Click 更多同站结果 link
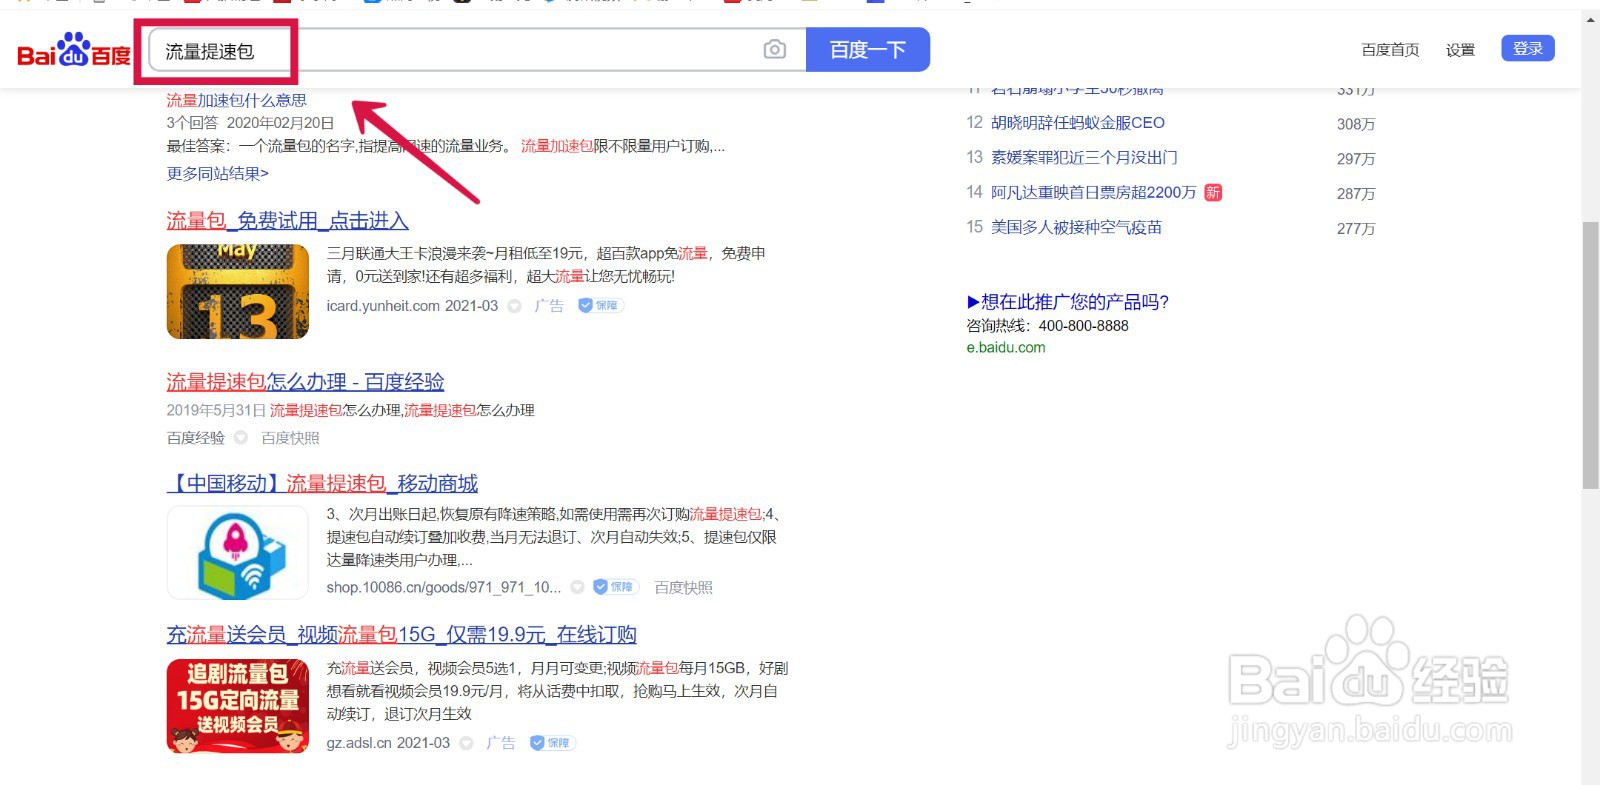The width and height of the screenshot is (1600, 785). coord(217,173)
